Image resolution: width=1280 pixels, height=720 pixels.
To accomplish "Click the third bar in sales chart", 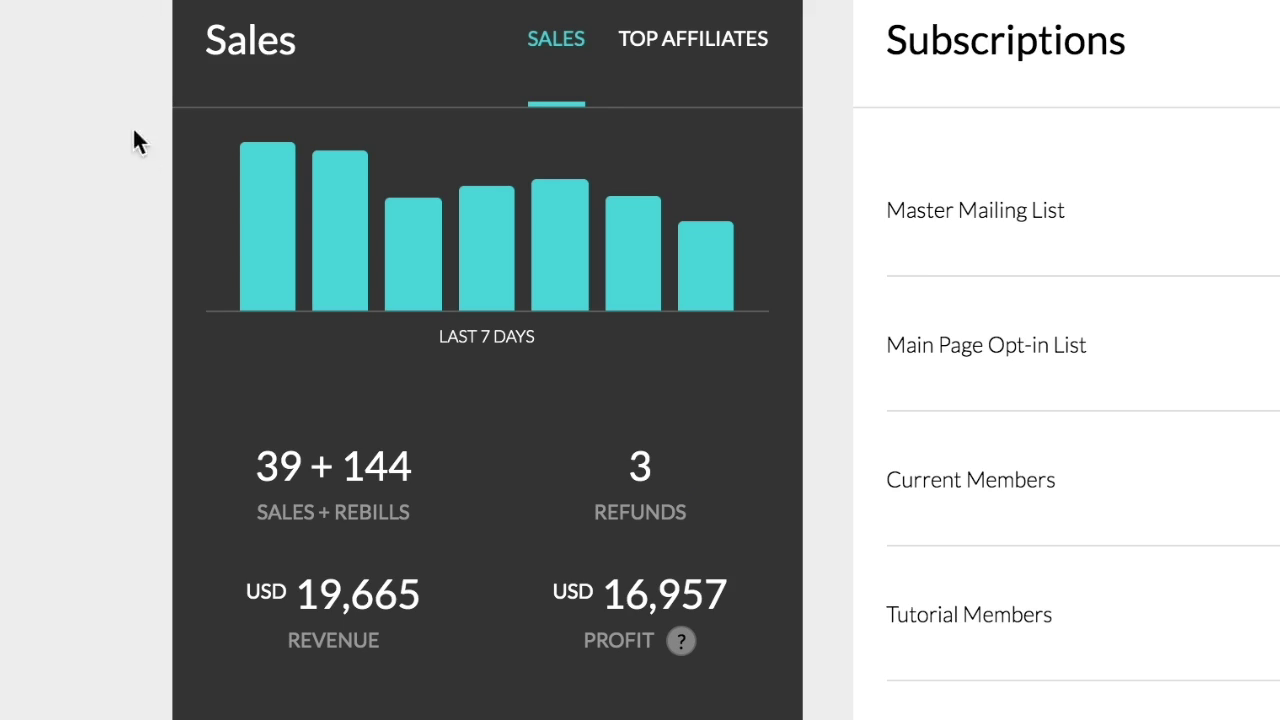I will click(x=413, y=255).
